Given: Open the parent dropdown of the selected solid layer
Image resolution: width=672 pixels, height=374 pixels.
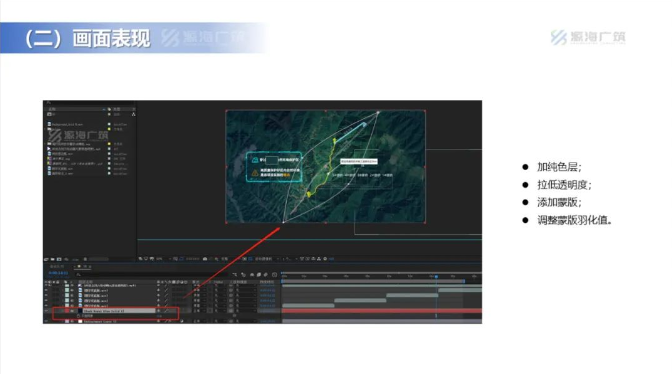Looking at the screenshot, I should click(245, 311).
